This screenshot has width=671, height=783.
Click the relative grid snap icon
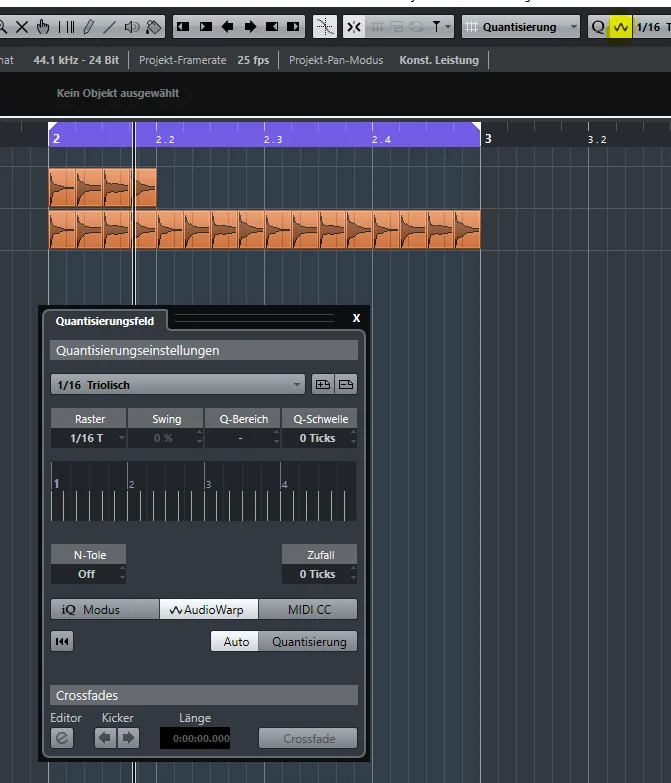click(x=397, y=26)
